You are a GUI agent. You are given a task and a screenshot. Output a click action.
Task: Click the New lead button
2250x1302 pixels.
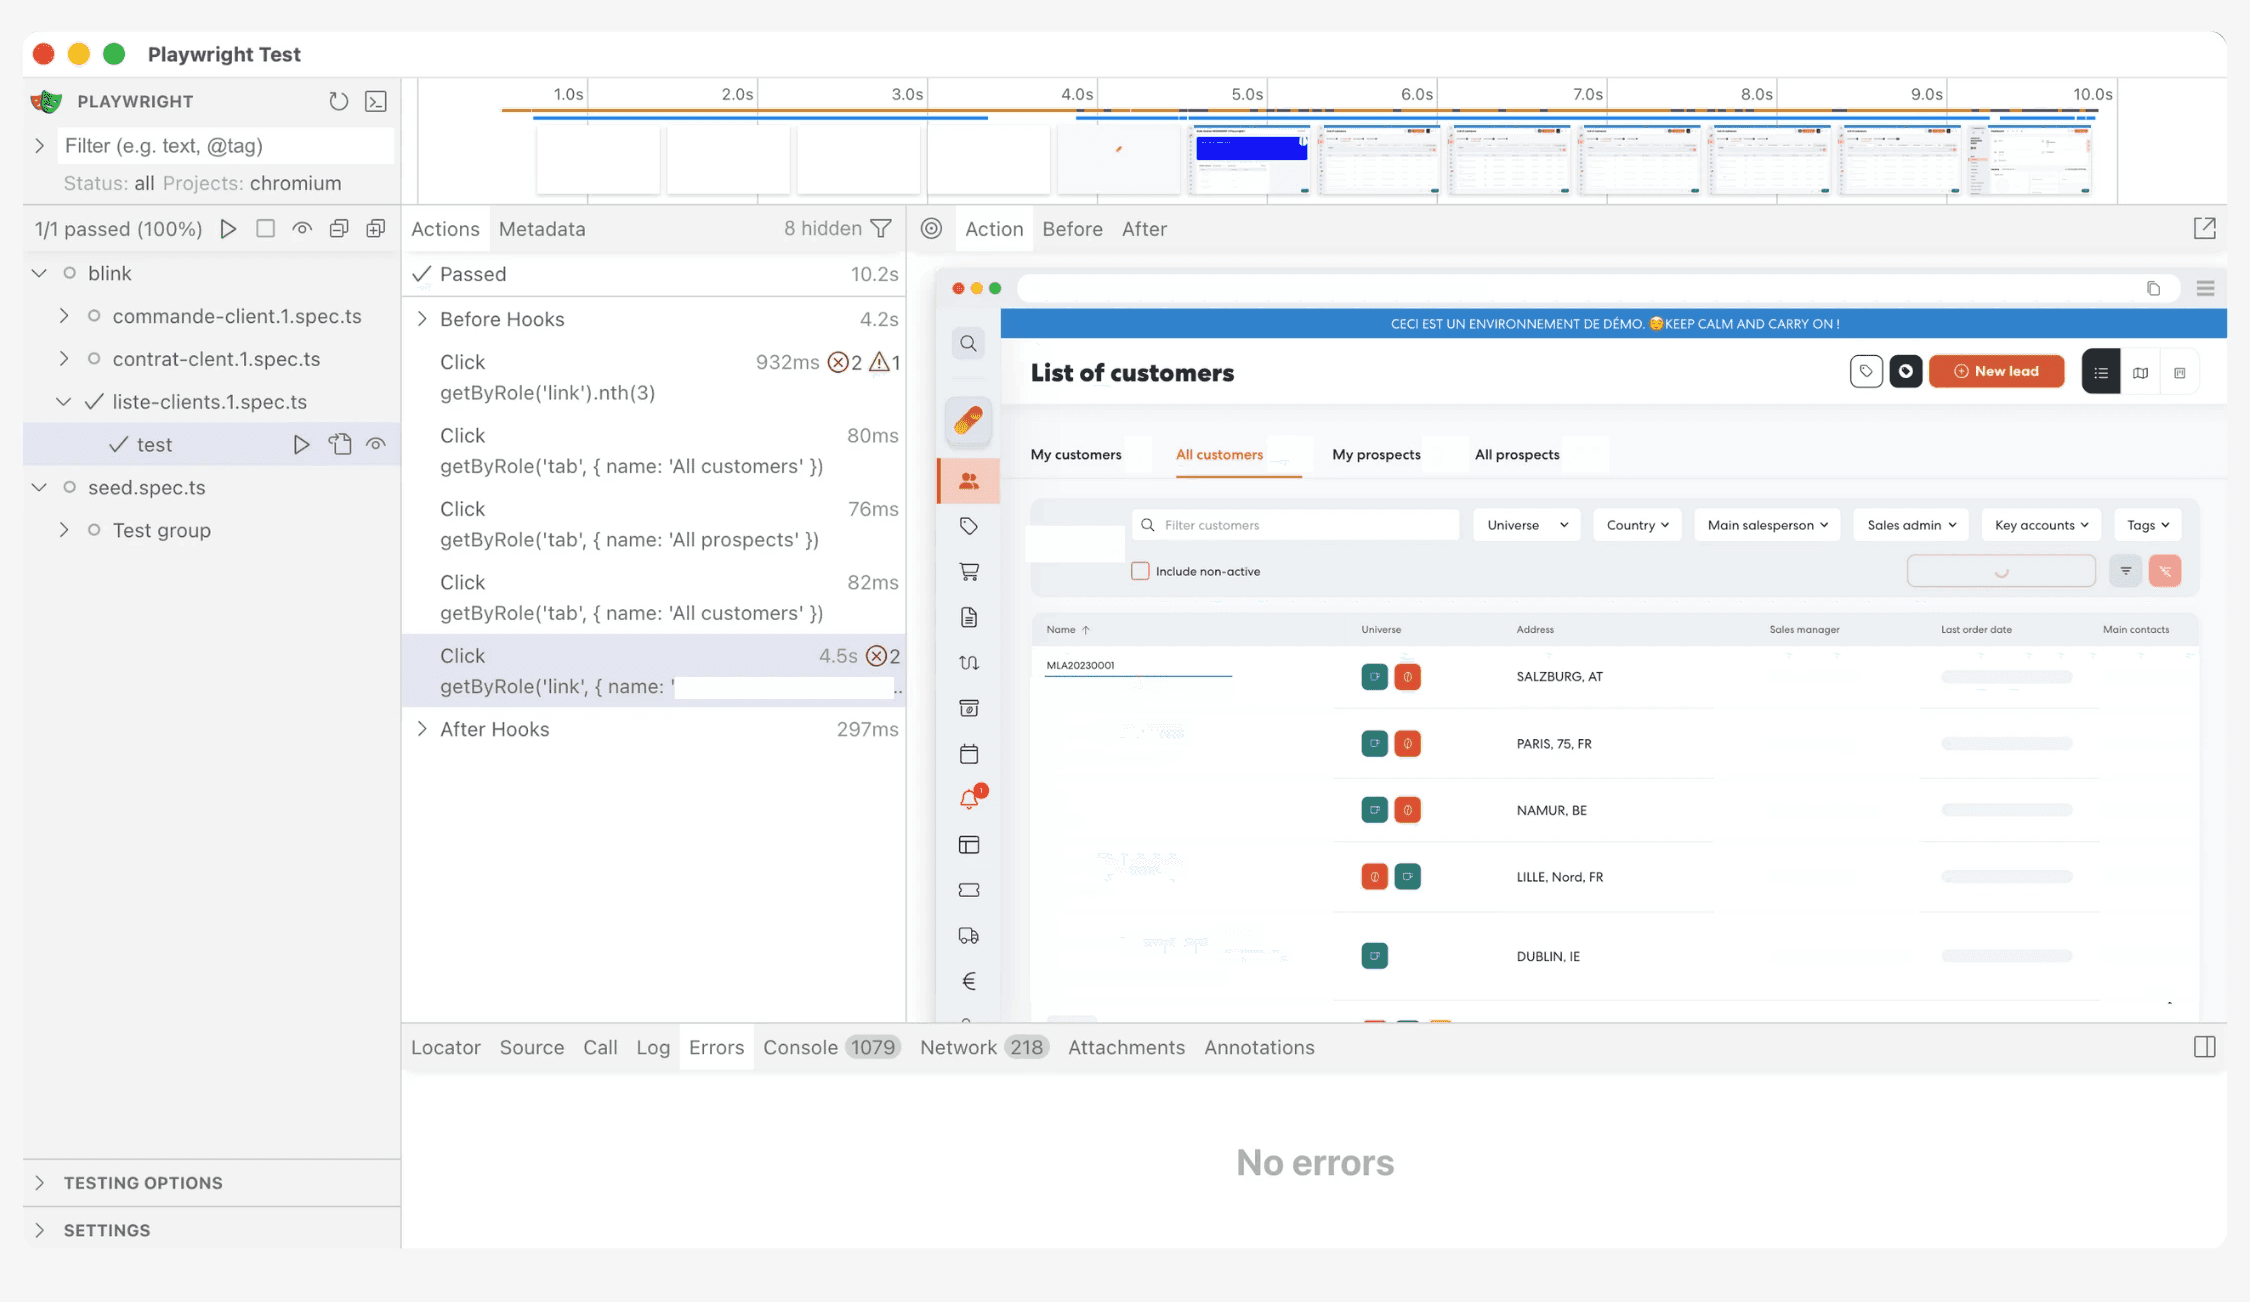click(1996, 371)
